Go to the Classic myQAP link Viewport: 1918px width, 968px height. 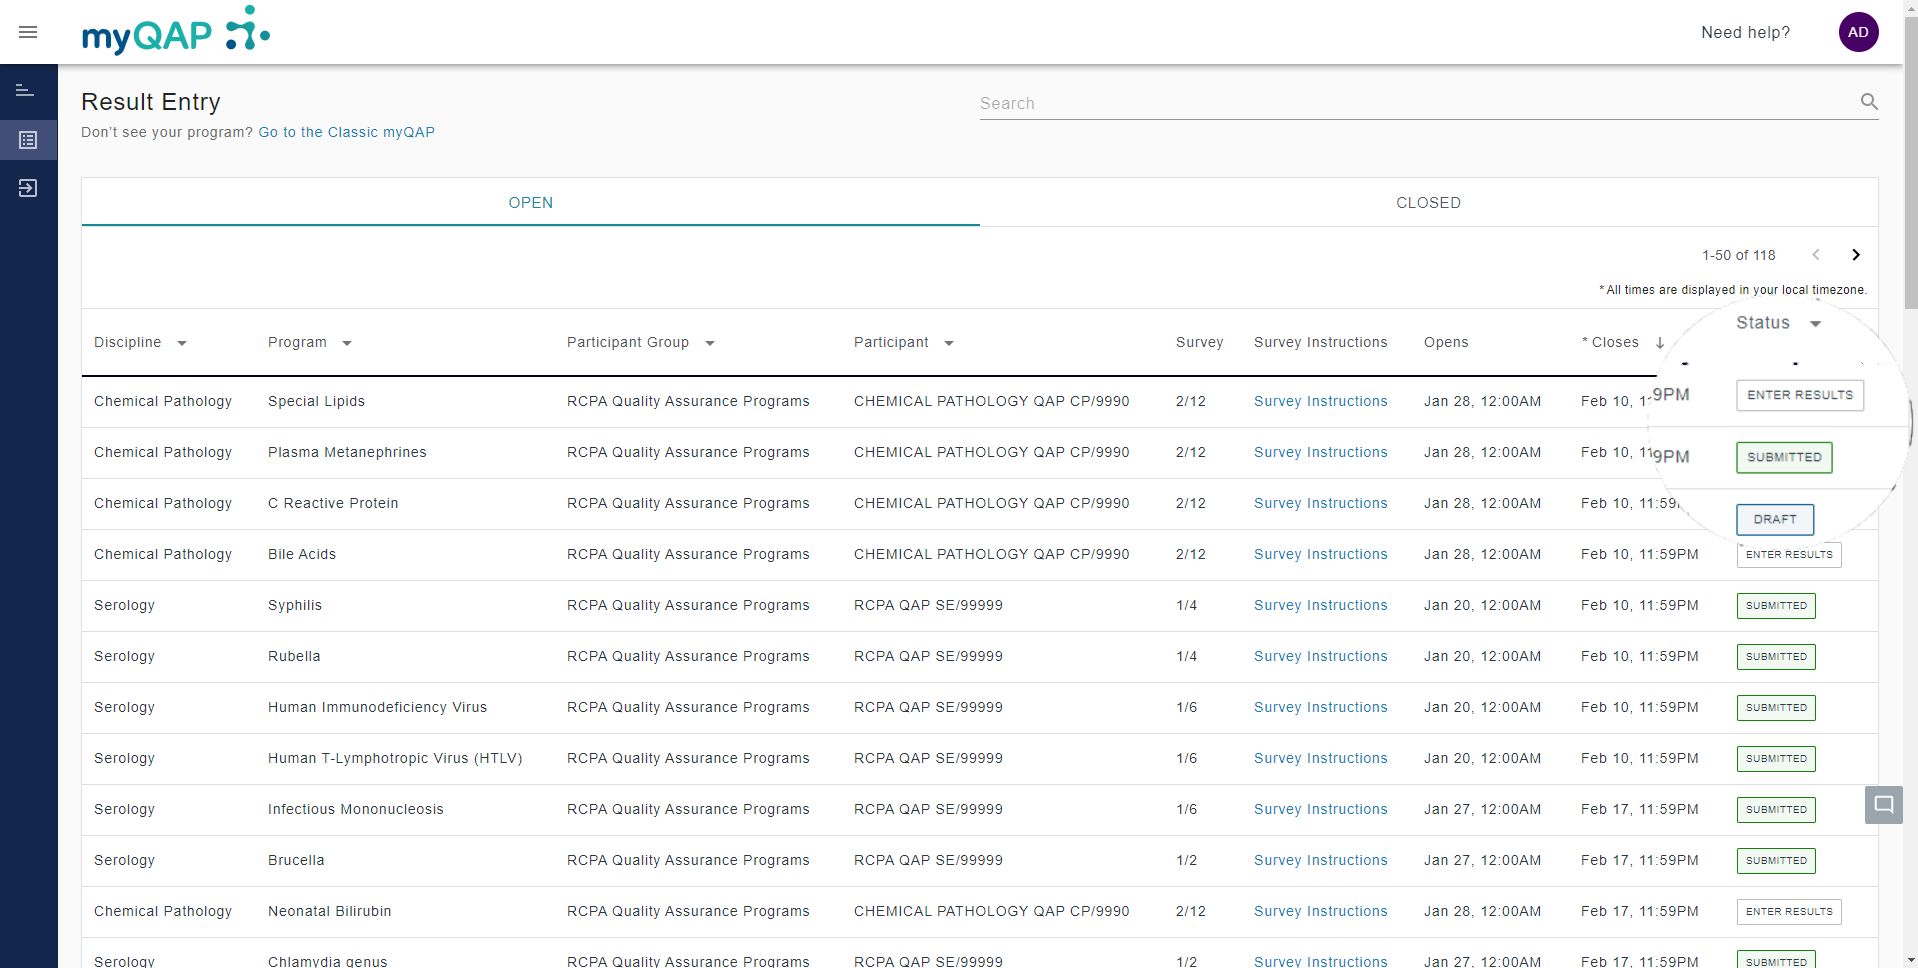(346, 132)
